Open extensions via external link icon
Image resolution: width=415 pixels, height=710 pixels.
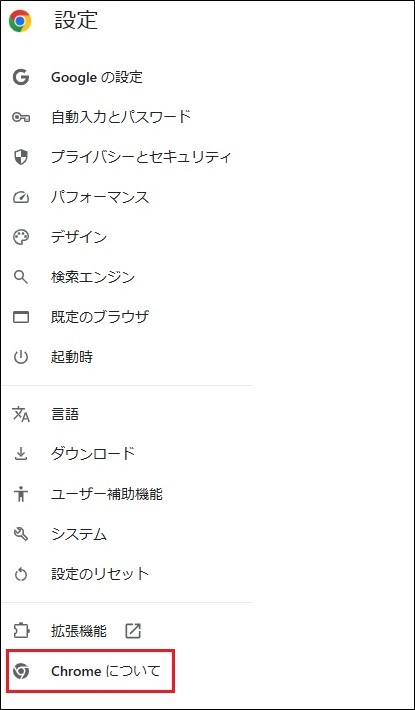(x=133, y=631)
